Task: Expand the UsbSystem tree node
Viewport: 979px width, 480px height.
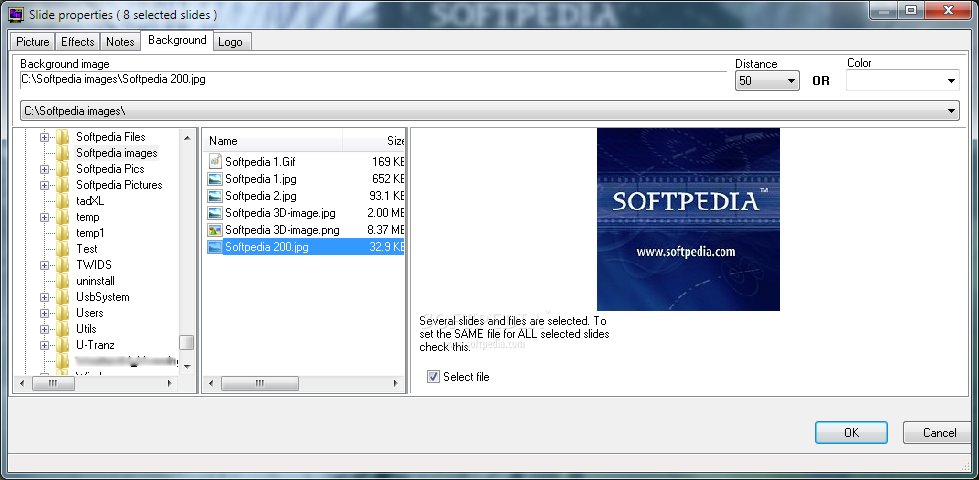Action: pyautogui.click(x=44, y=297)
